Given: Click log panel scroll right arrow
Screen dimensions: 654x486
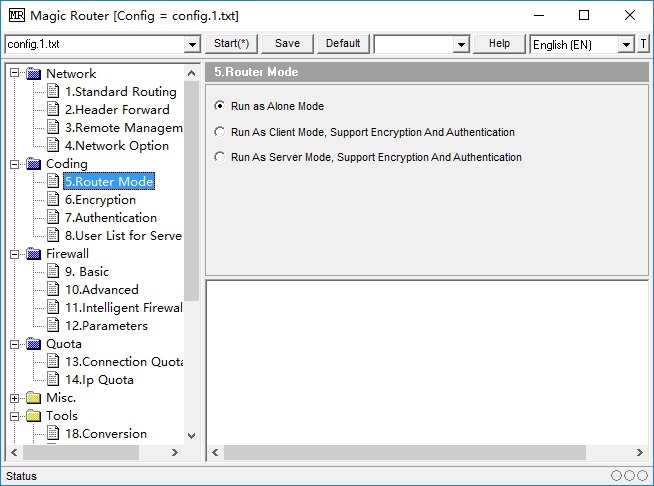Looking at the screenshot, I should (639, 452).
